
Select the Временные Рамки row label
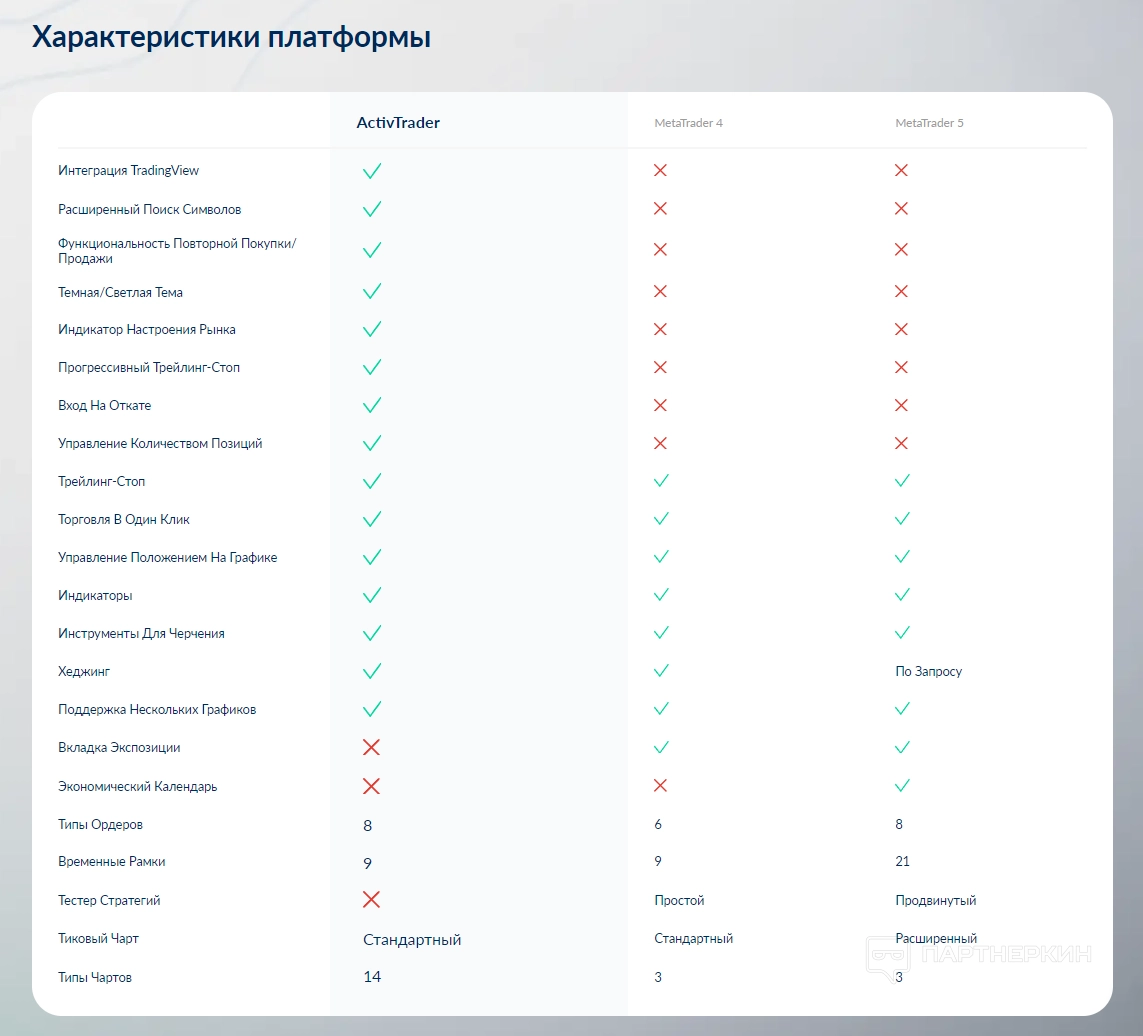click(x=112, y=862)
